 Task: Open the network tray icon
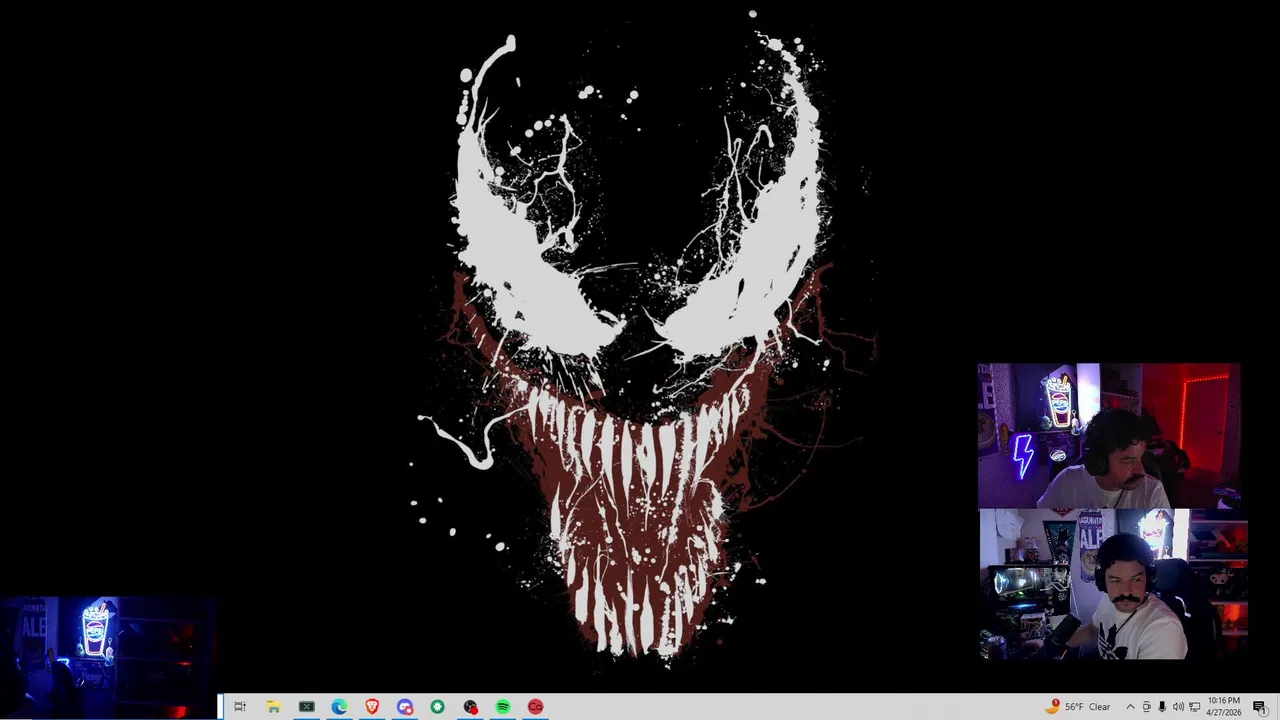pos(1194,707)
